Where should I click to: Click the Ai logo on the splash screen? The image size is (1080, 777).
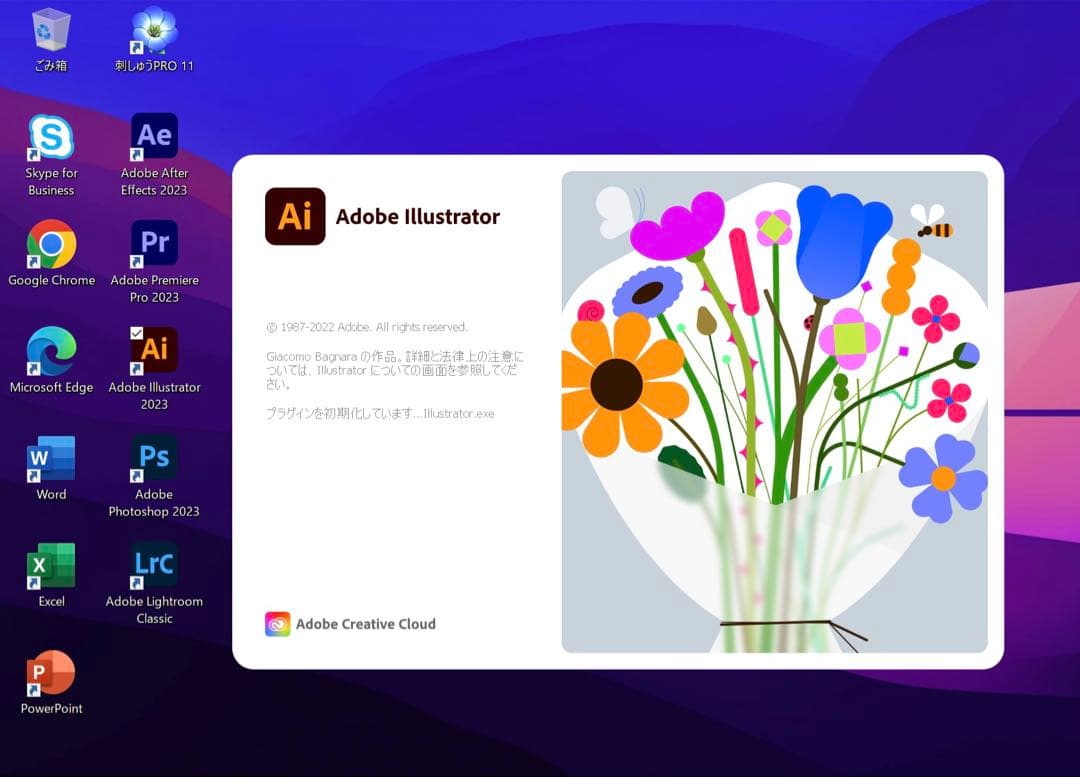pyautogui.click(x=295, y=216)
